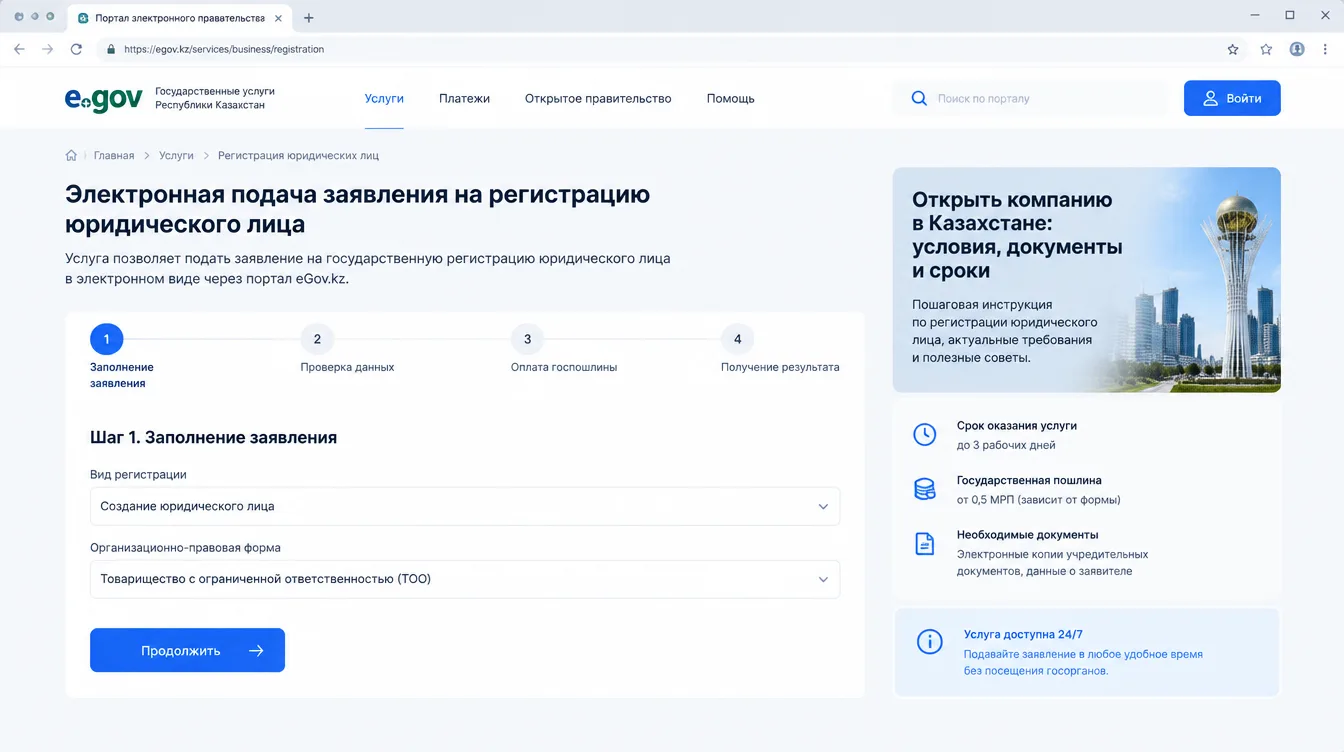Open the Помощь menu

[731, 98]
